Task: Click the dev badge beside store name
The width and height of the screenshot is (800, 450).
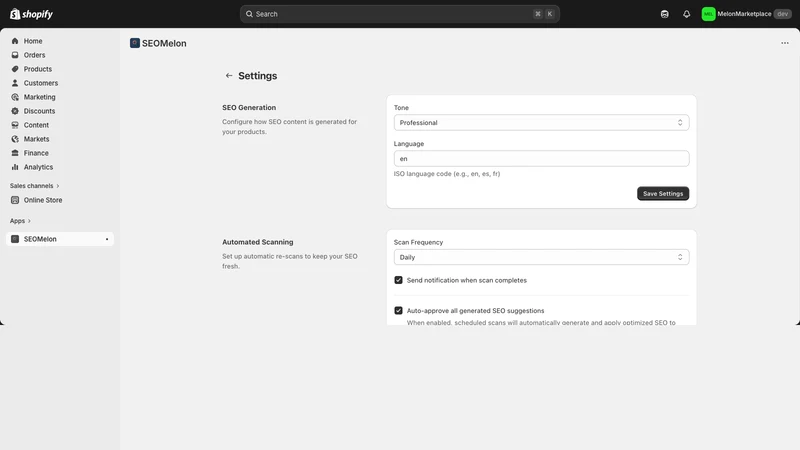Action: coord(783,14)
